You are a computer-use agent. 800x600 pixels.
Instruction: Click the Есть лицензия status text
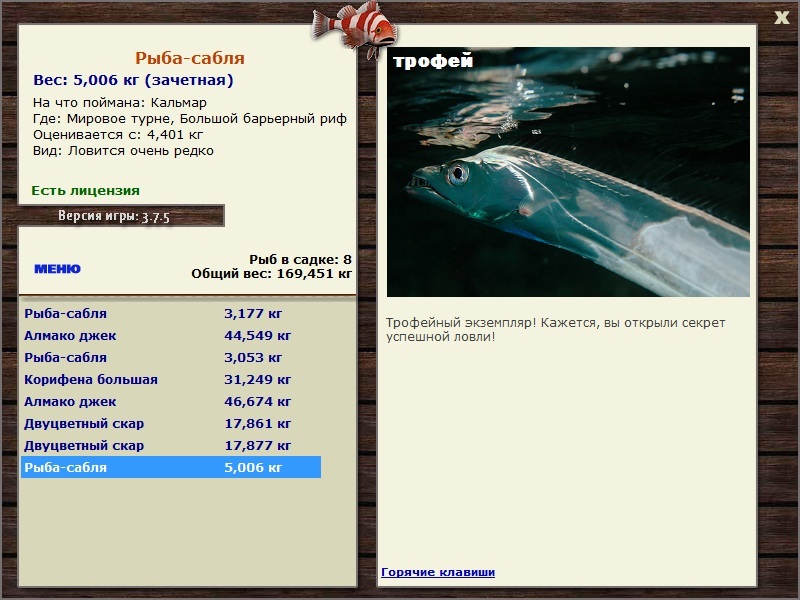[85, 190]
